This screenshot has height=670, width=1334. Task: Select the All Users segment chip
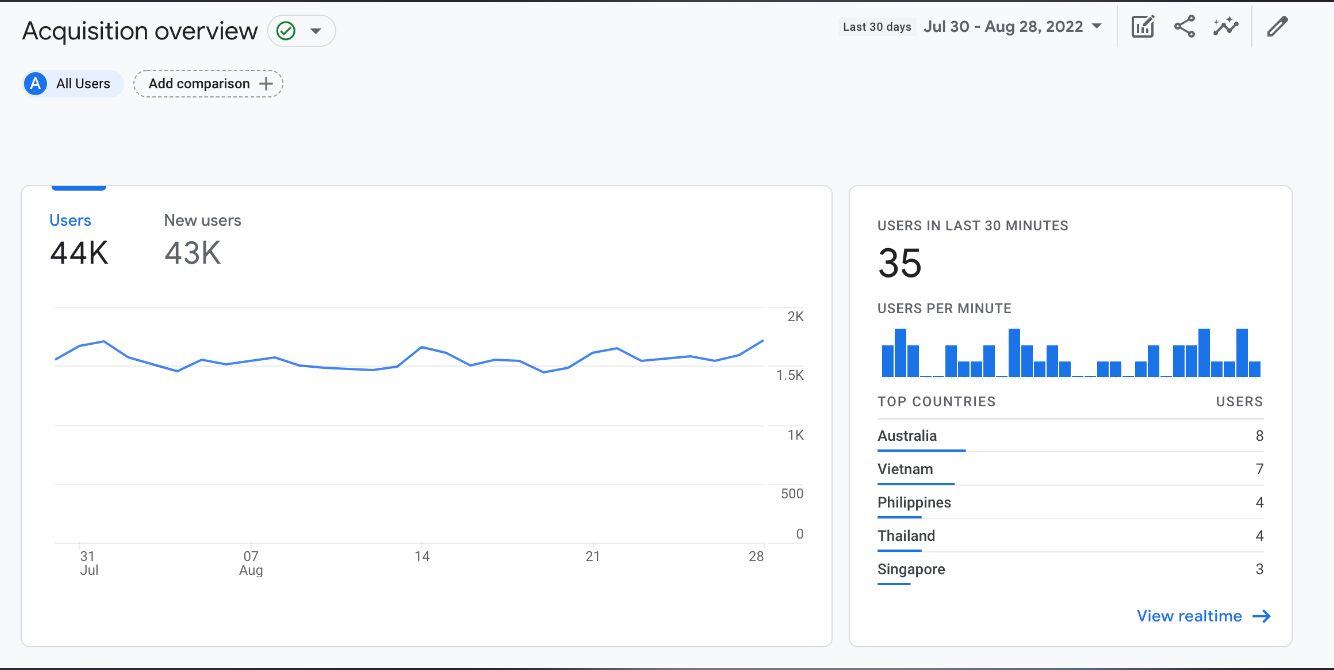[73, 84]
